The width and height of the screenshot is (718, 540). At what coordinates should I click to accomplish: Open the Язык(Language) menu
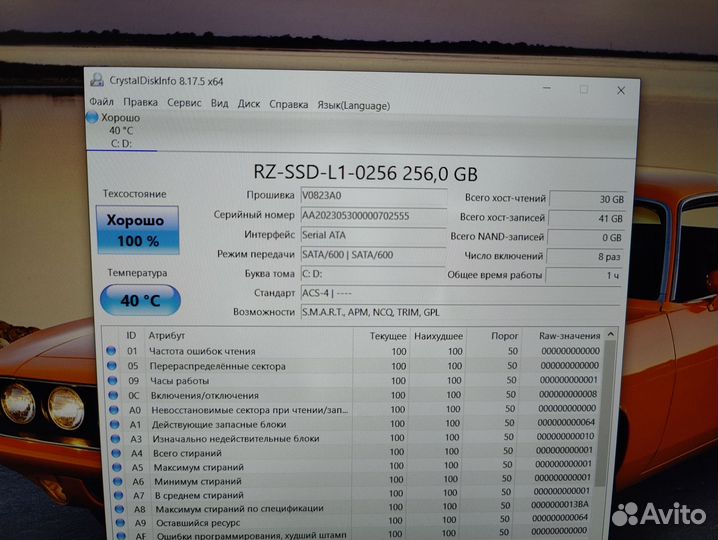coord(354,106)
